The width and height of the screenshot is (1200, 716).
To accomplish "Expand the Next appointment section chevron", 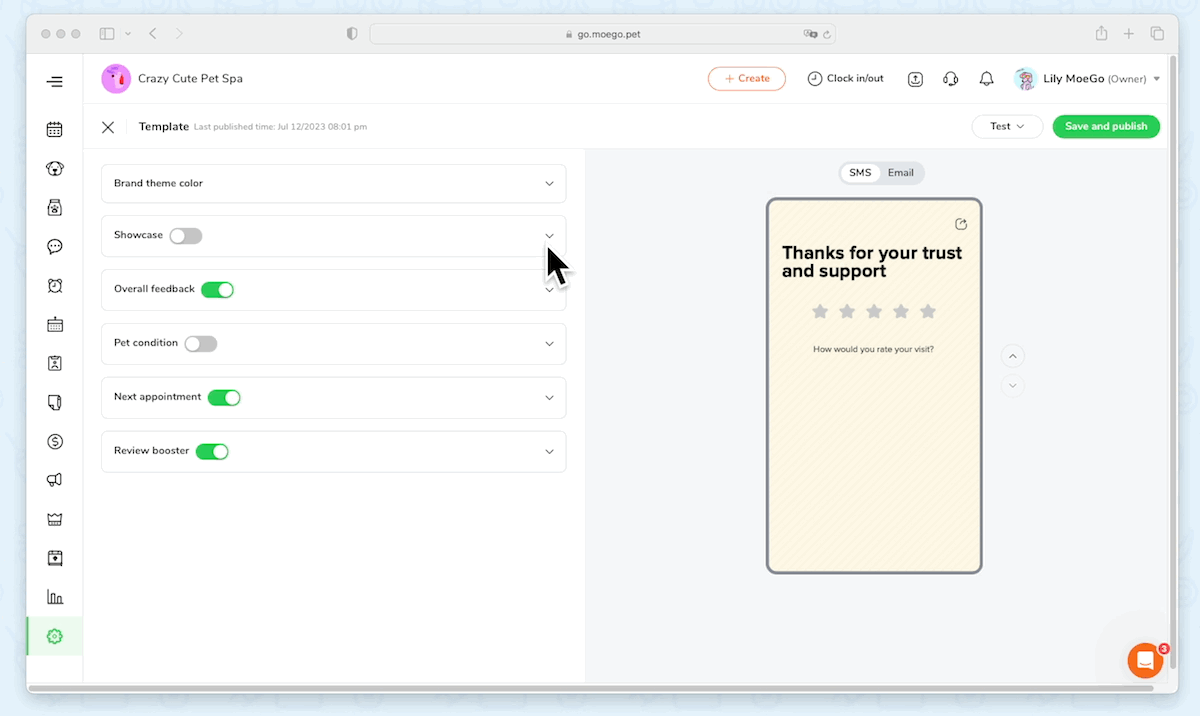I will point(549,398).
